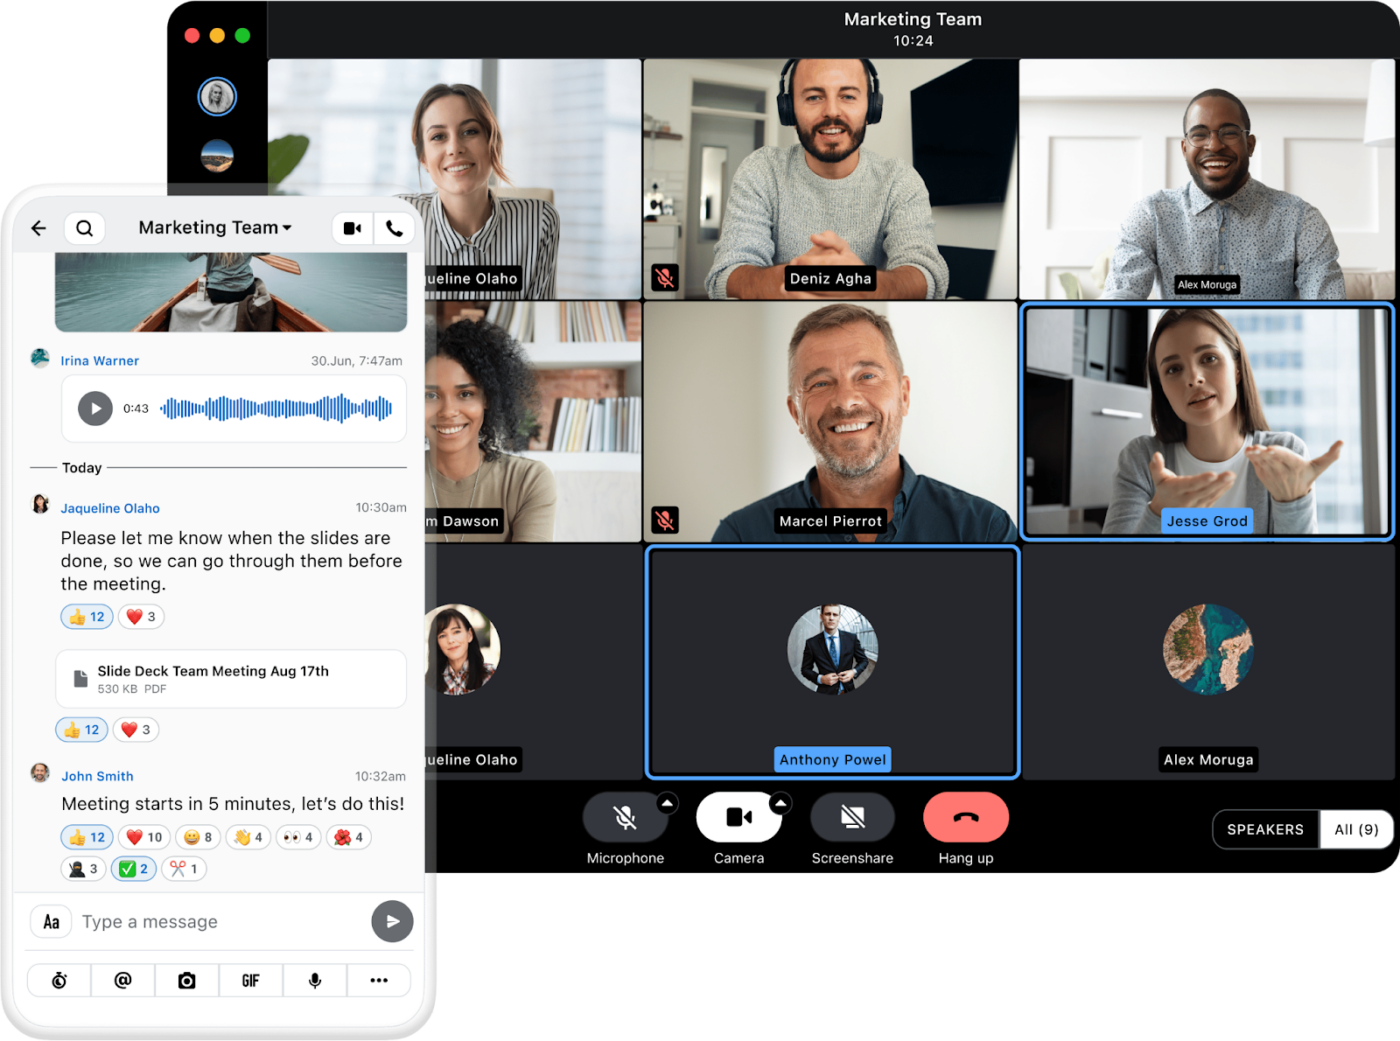The height and width of the screenshot is (1041, 1400).
Task: Select Anthony Powel's avatar tile
Action: 833,662
